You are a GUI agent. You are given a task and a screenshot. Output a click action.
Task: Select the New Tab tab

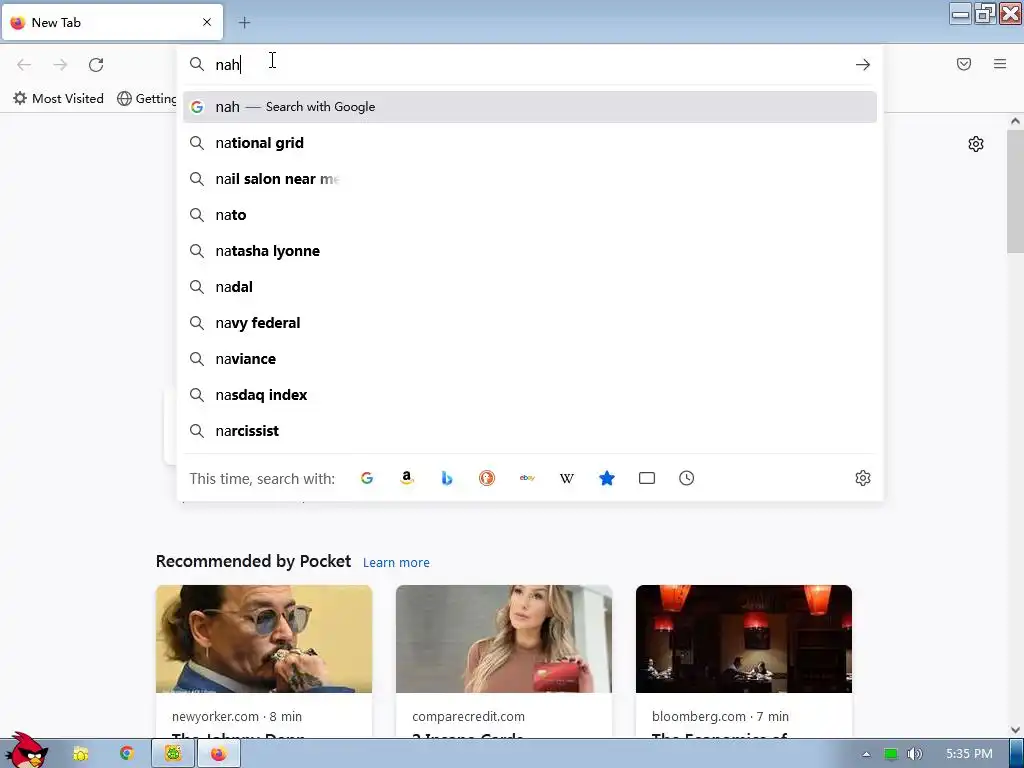pyautogui.click(x=112, y=23)
